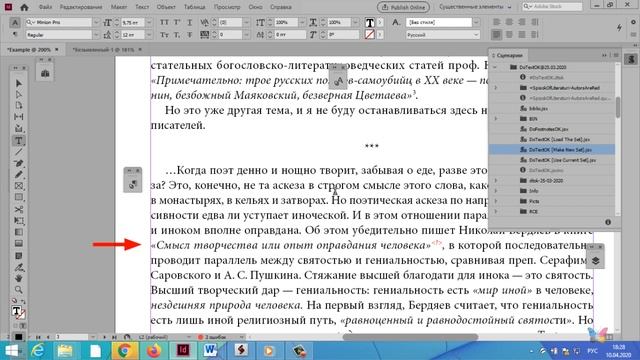Select the Gap tool
This screenshot has width=640, height=360.
19,117
